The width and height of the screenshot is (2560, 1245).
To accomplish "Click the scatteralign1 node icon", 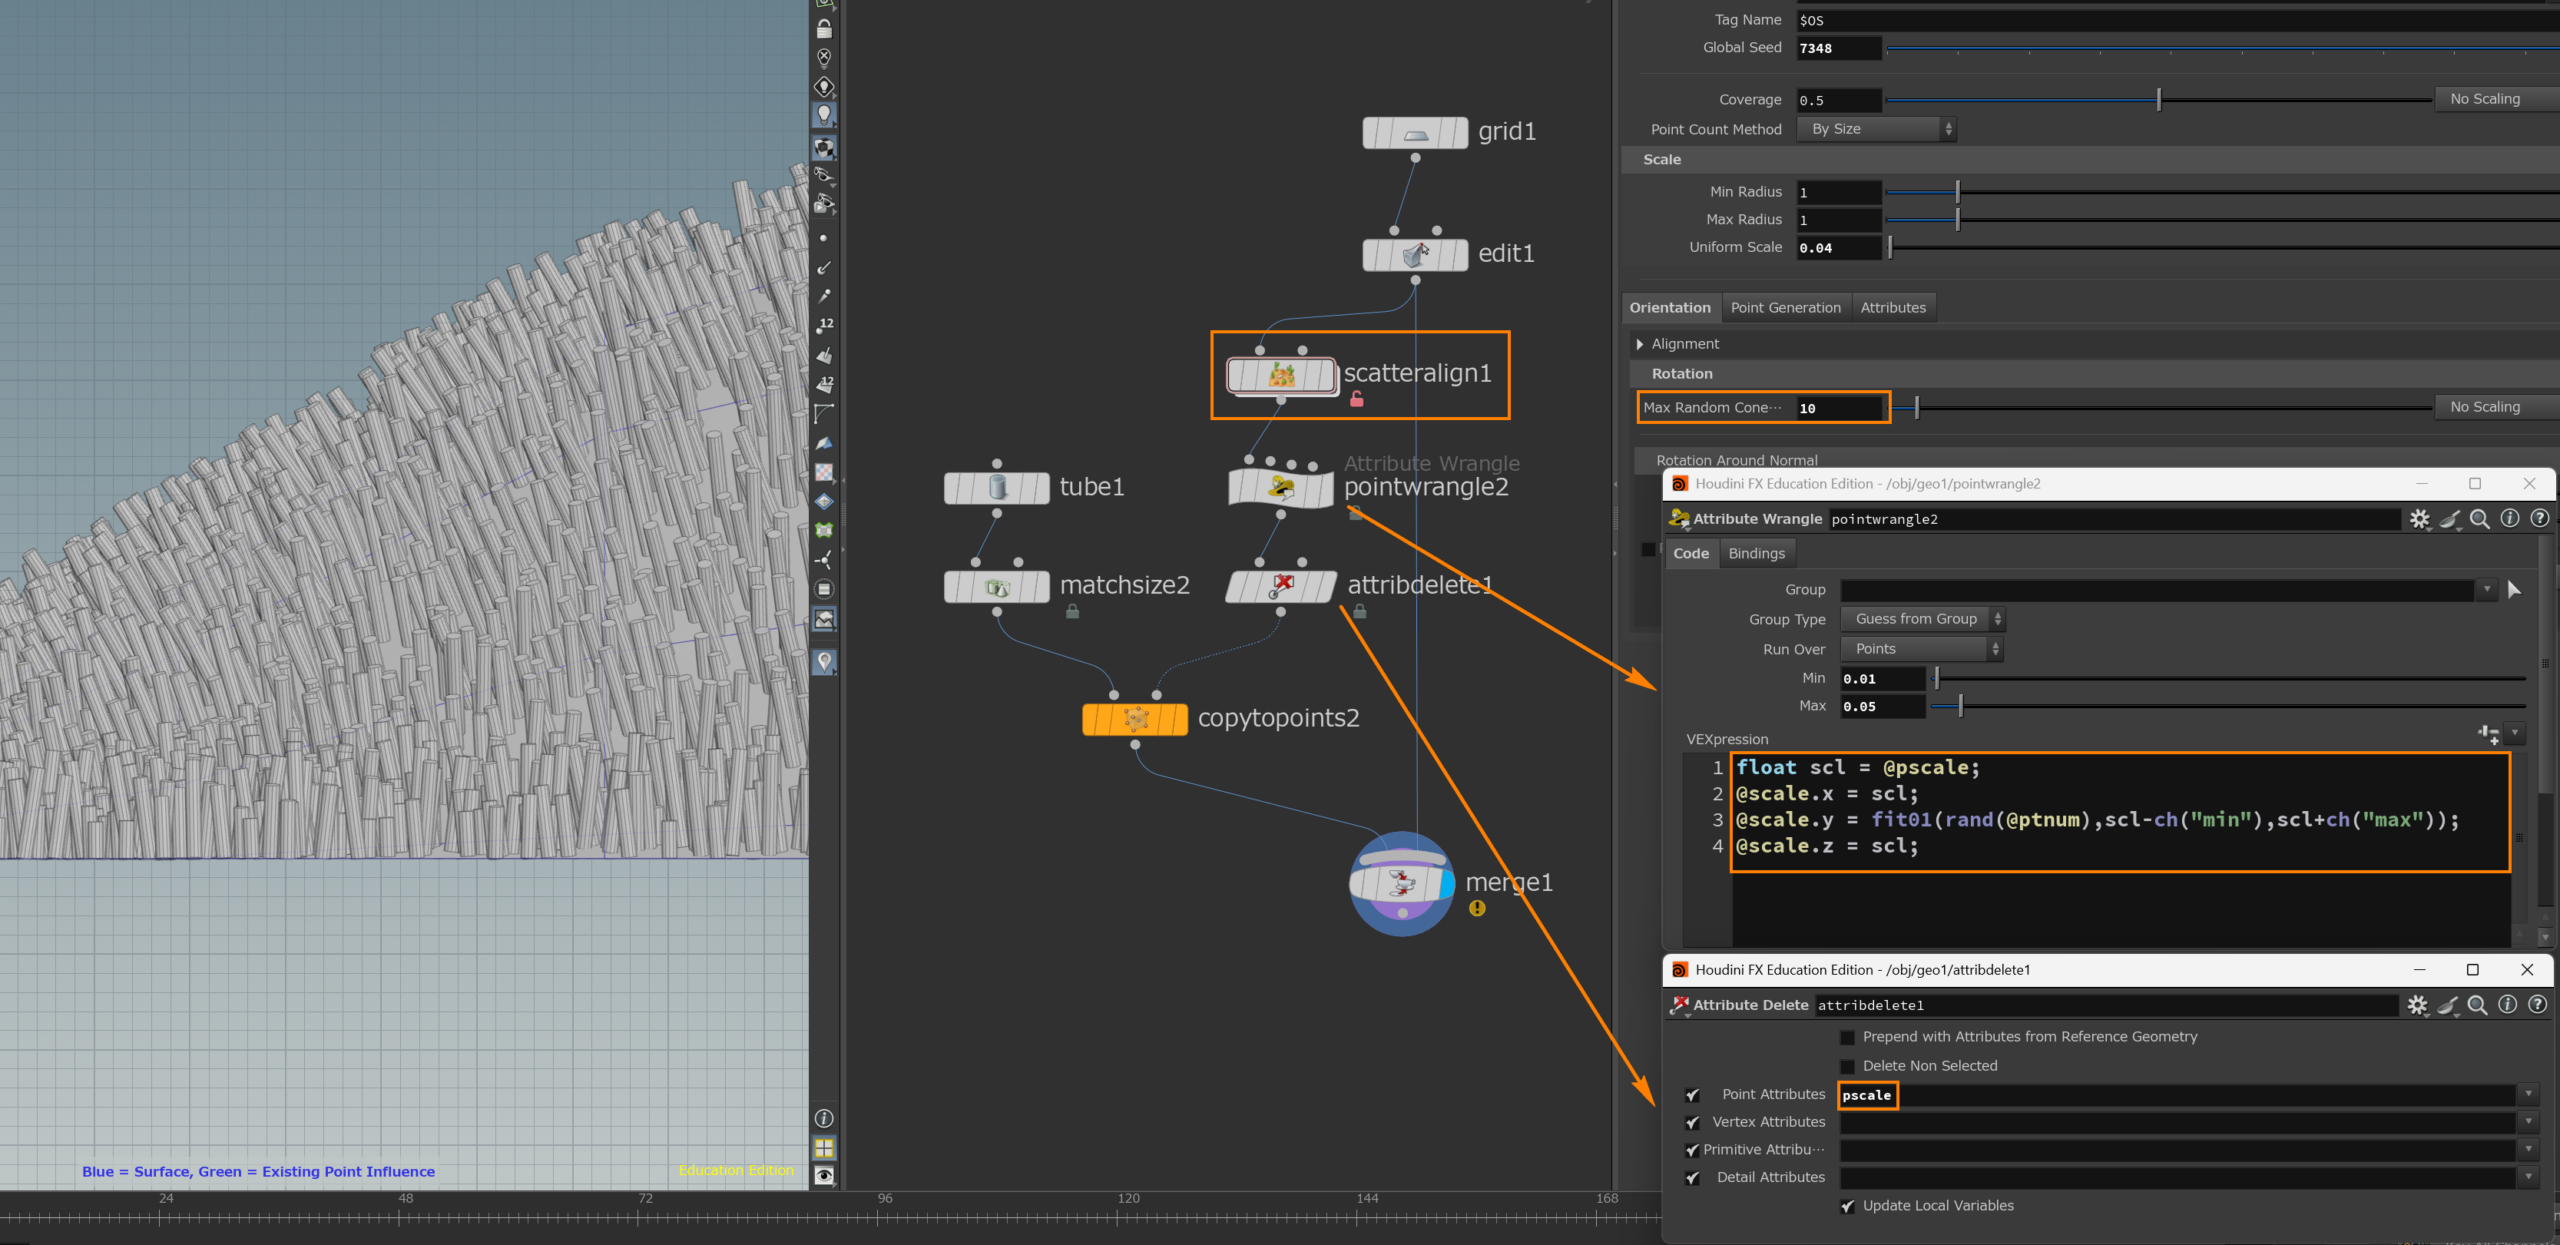I will 1281,376.
